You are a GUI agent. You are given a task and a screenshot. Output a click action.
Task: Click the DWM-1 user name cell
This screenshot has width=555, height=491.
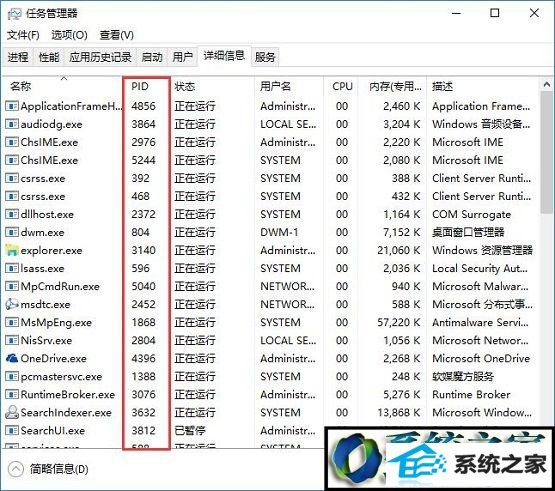point(279,232)
